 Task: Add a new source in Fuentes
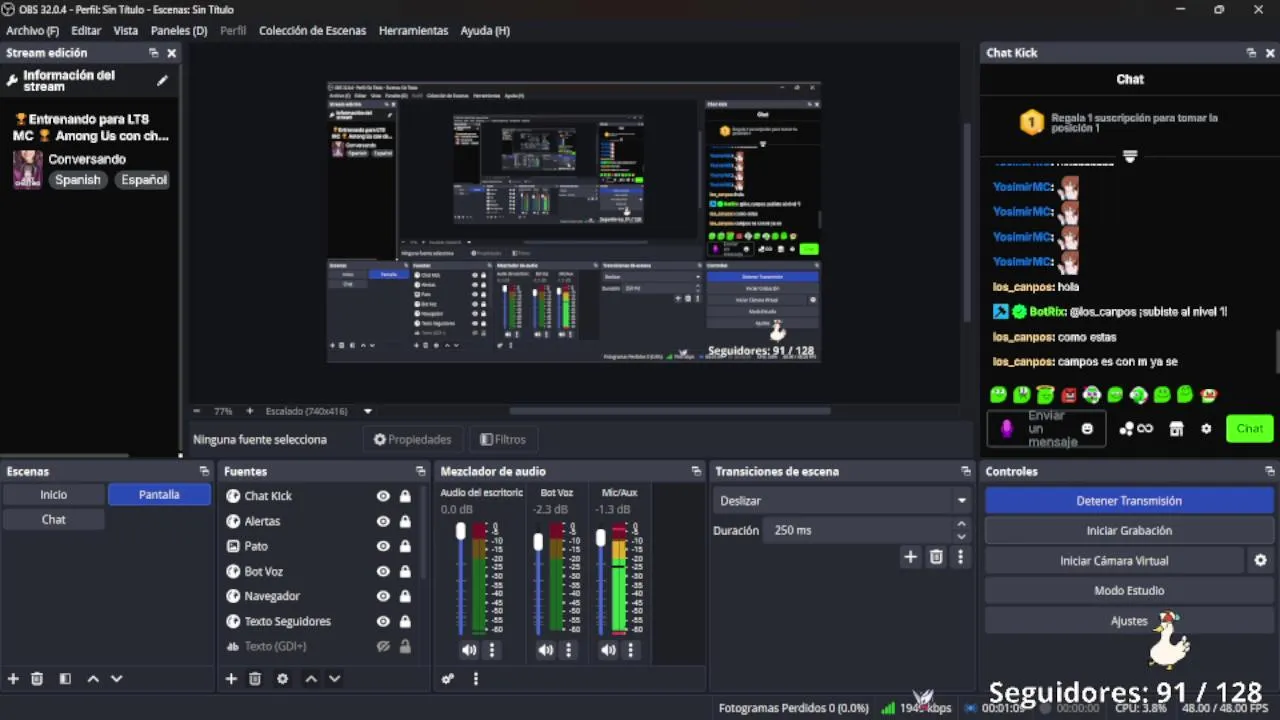(231, 678)
